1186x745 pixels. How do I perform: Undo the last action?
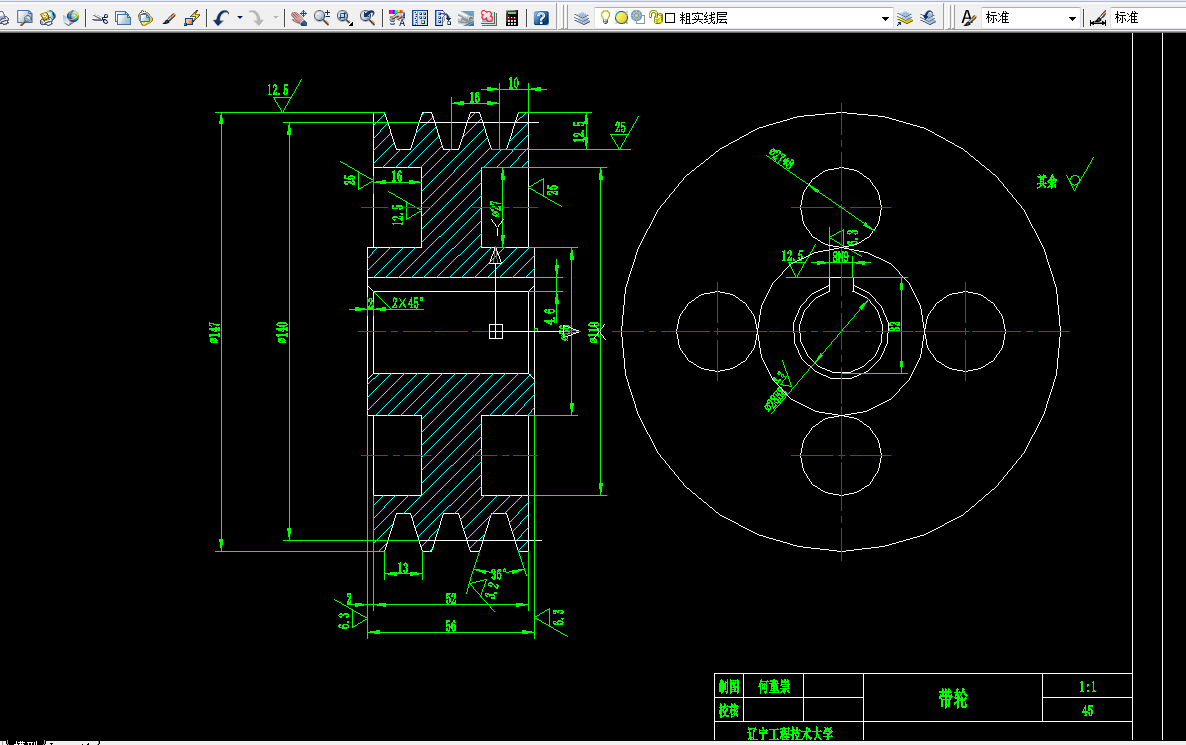coord(221,17)
